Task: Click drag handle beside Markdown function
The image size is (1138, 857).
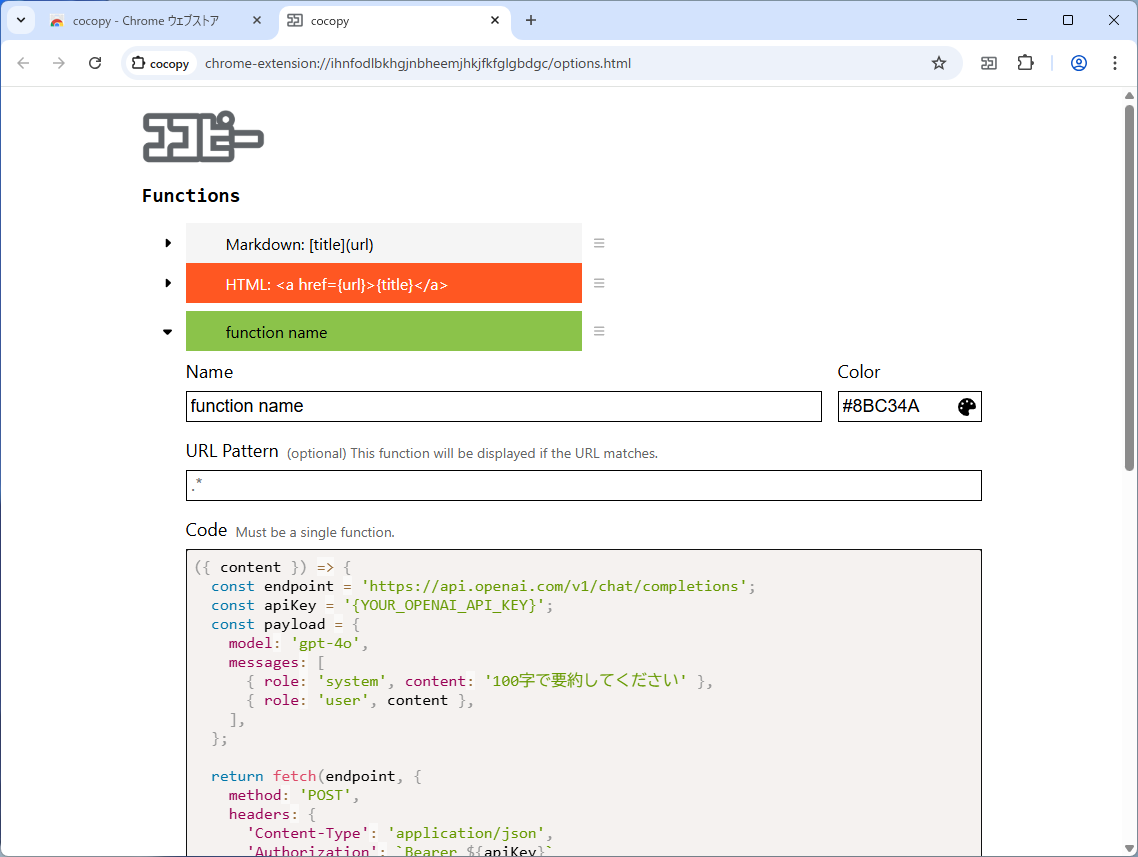Action: [x=599, y=243]
